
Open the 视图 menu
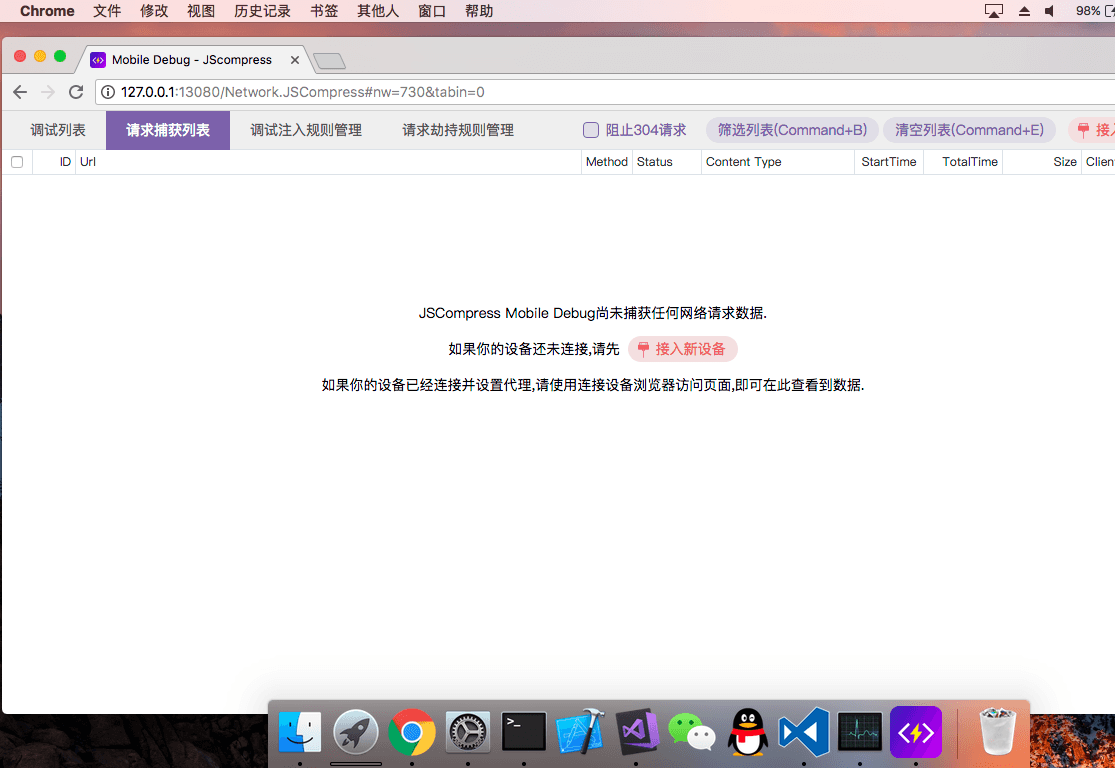point(201,11)
